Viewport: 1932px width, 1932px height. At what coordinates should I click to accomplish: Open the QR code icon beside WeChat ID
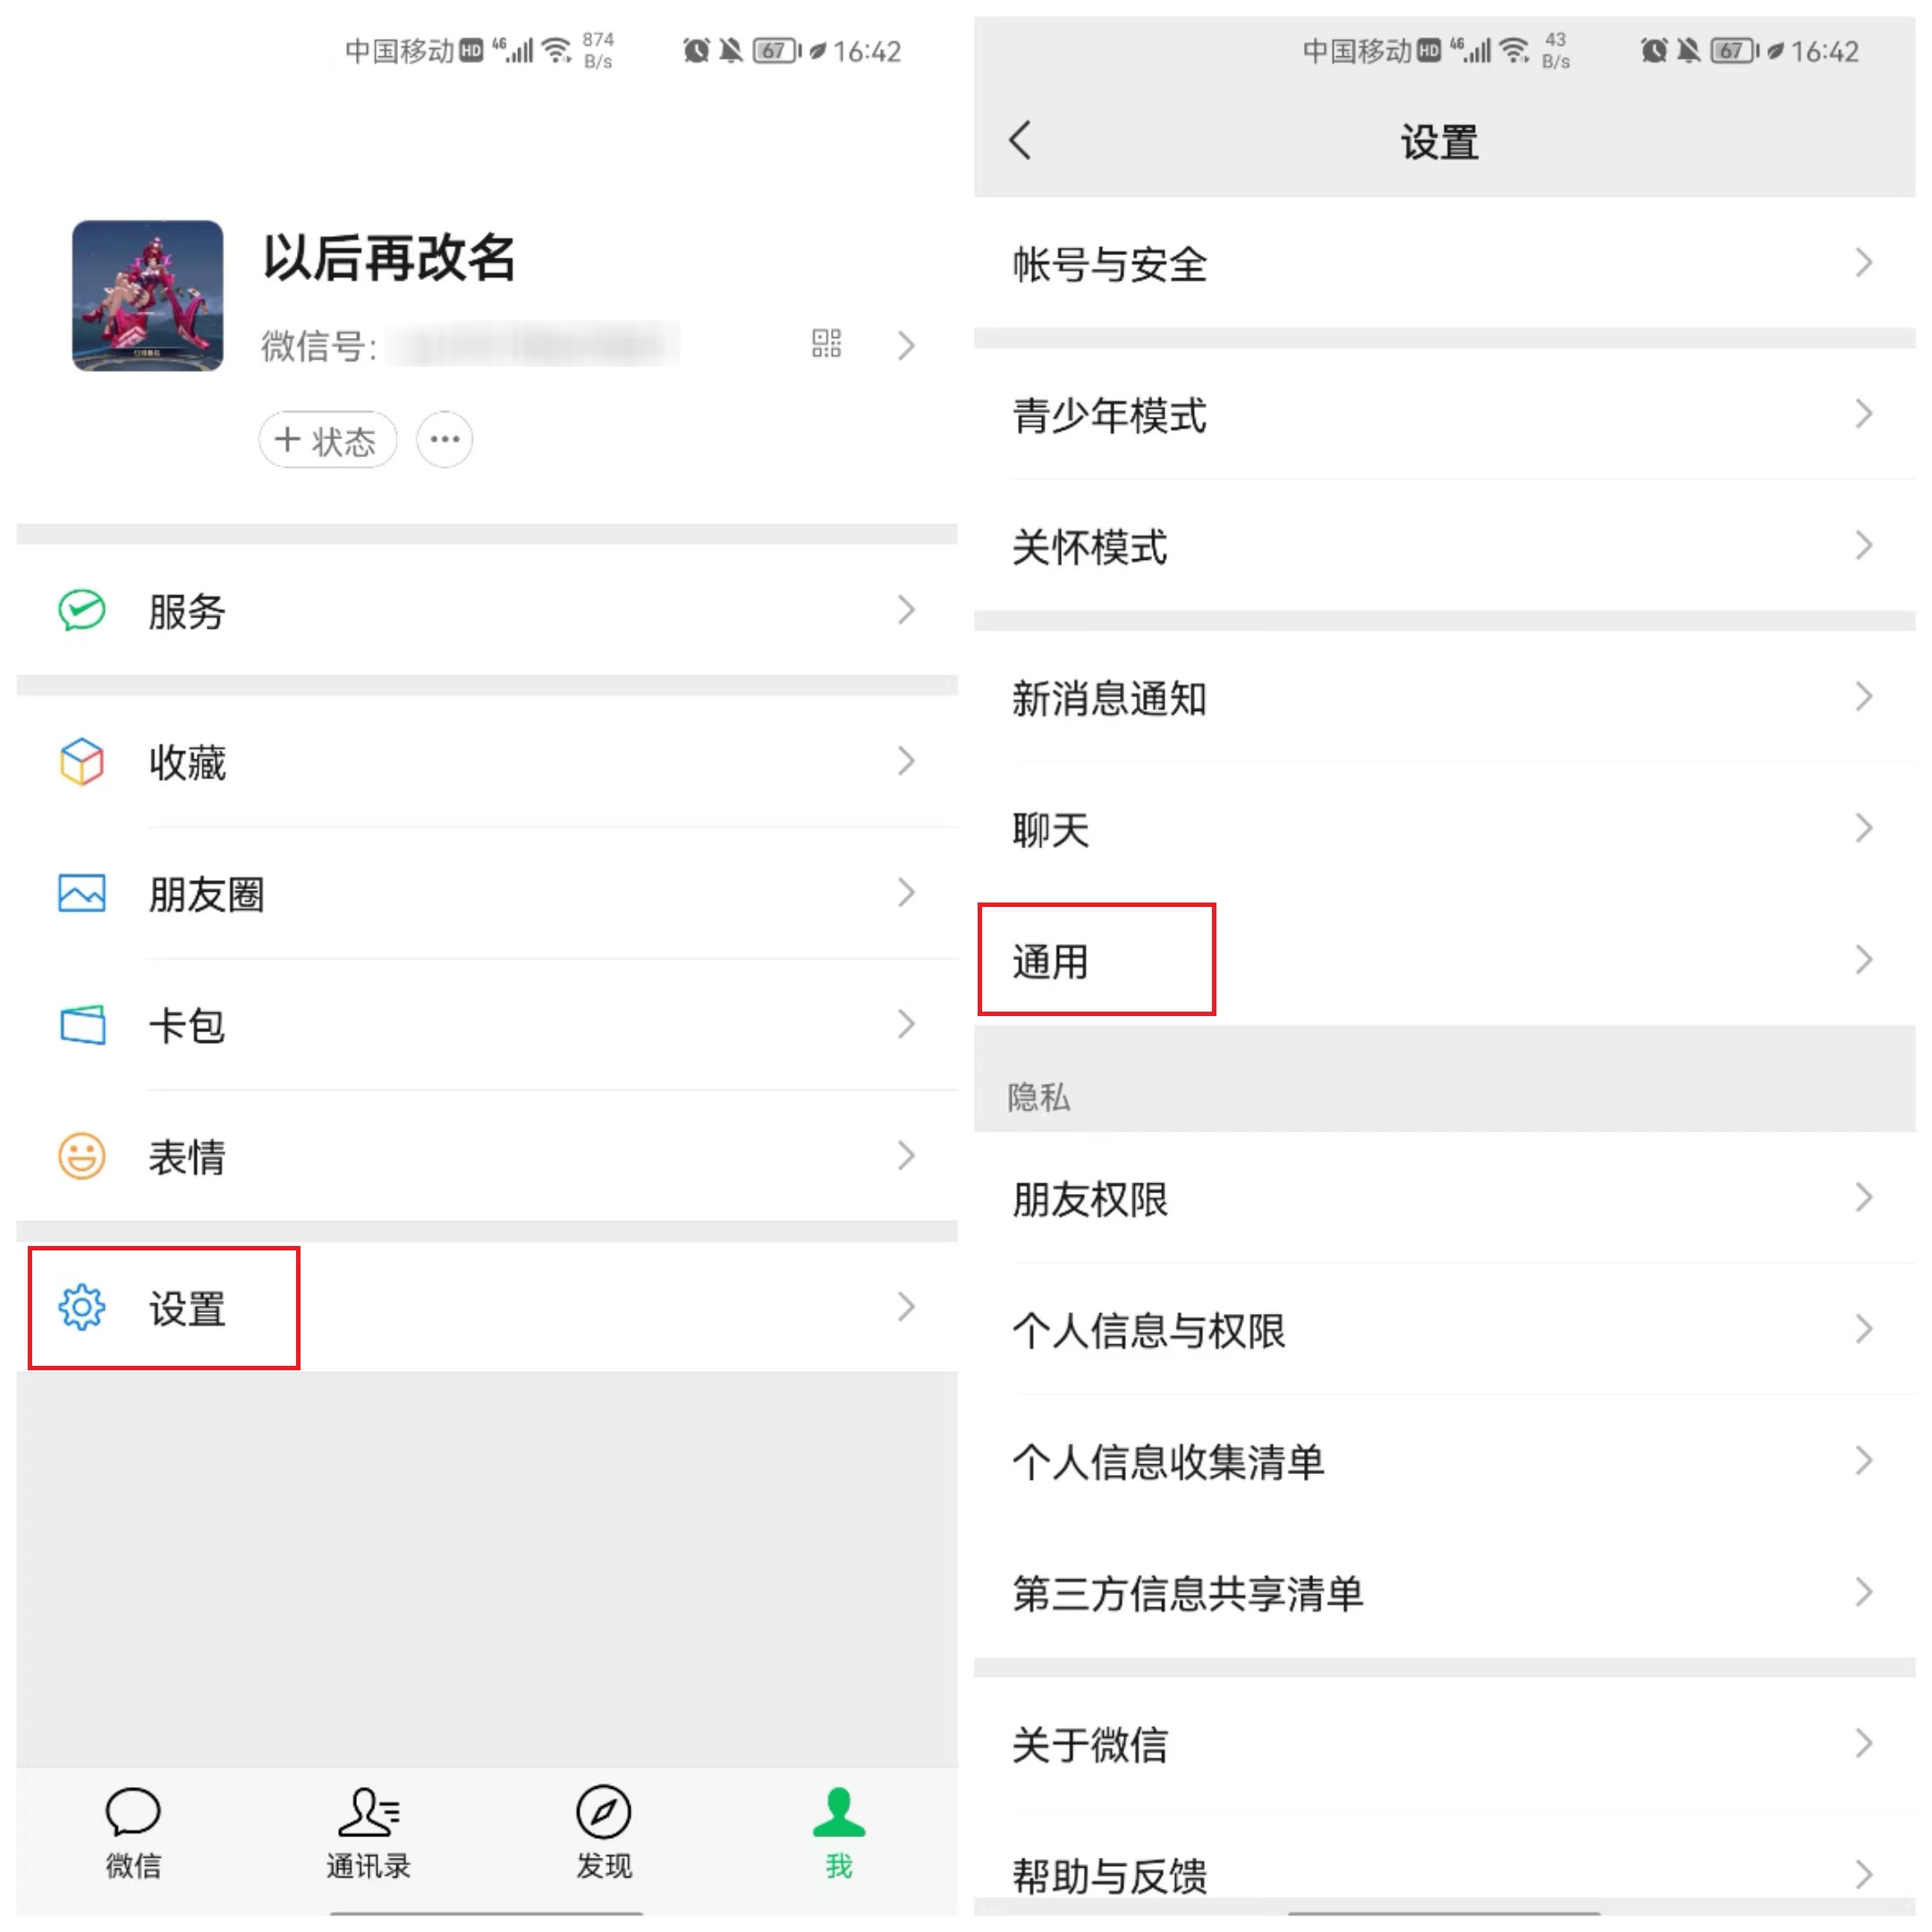(x=826, y=344)
